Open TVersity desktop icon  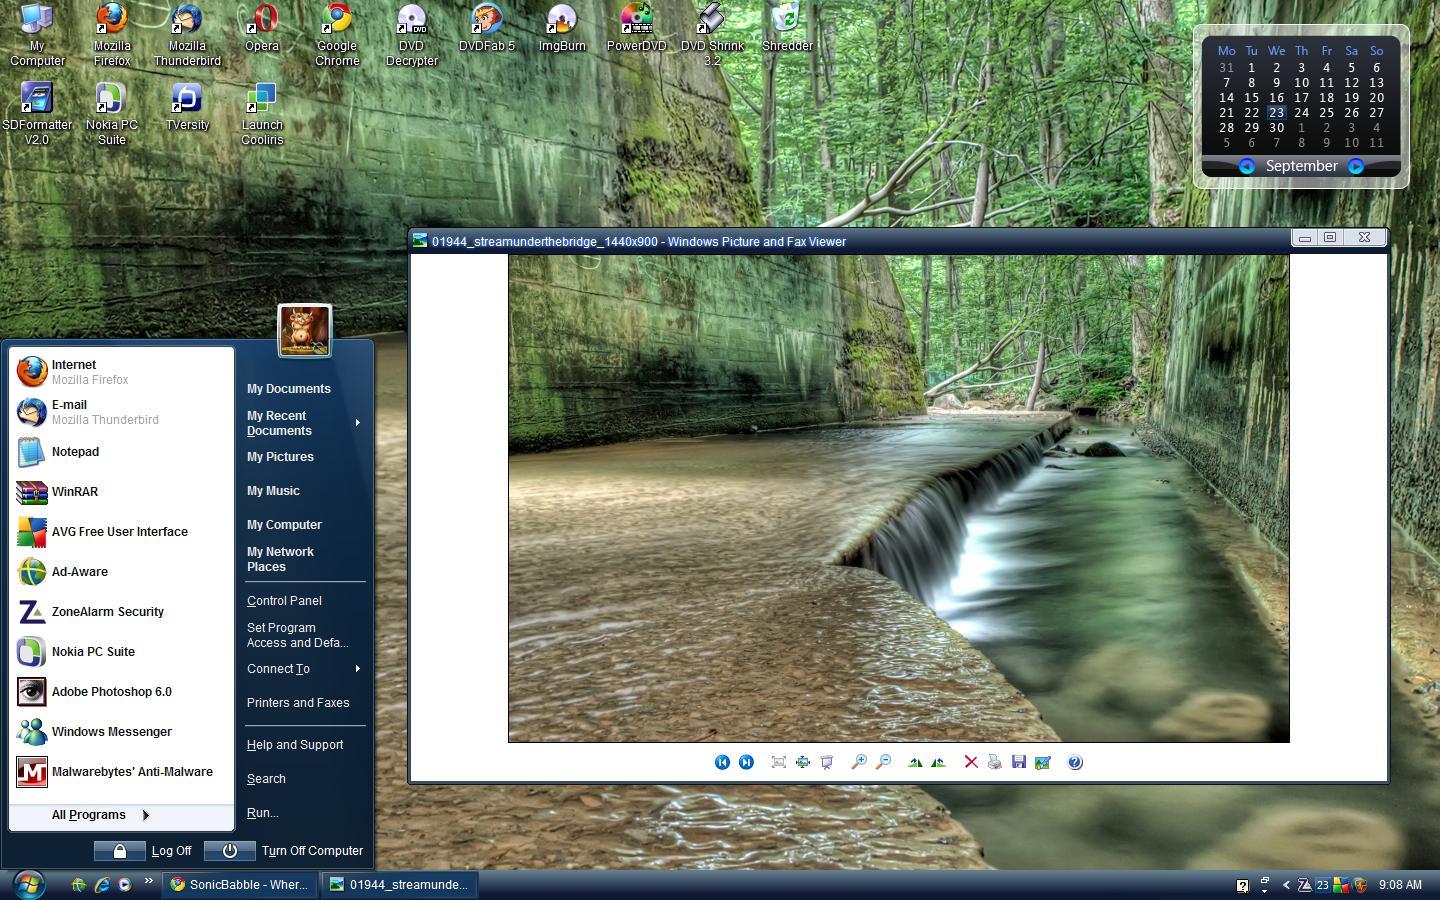(187, 107)
